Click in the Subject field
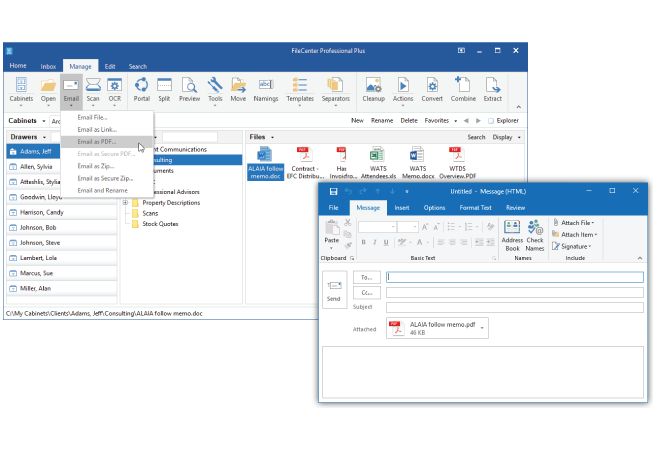 point(514,307)
